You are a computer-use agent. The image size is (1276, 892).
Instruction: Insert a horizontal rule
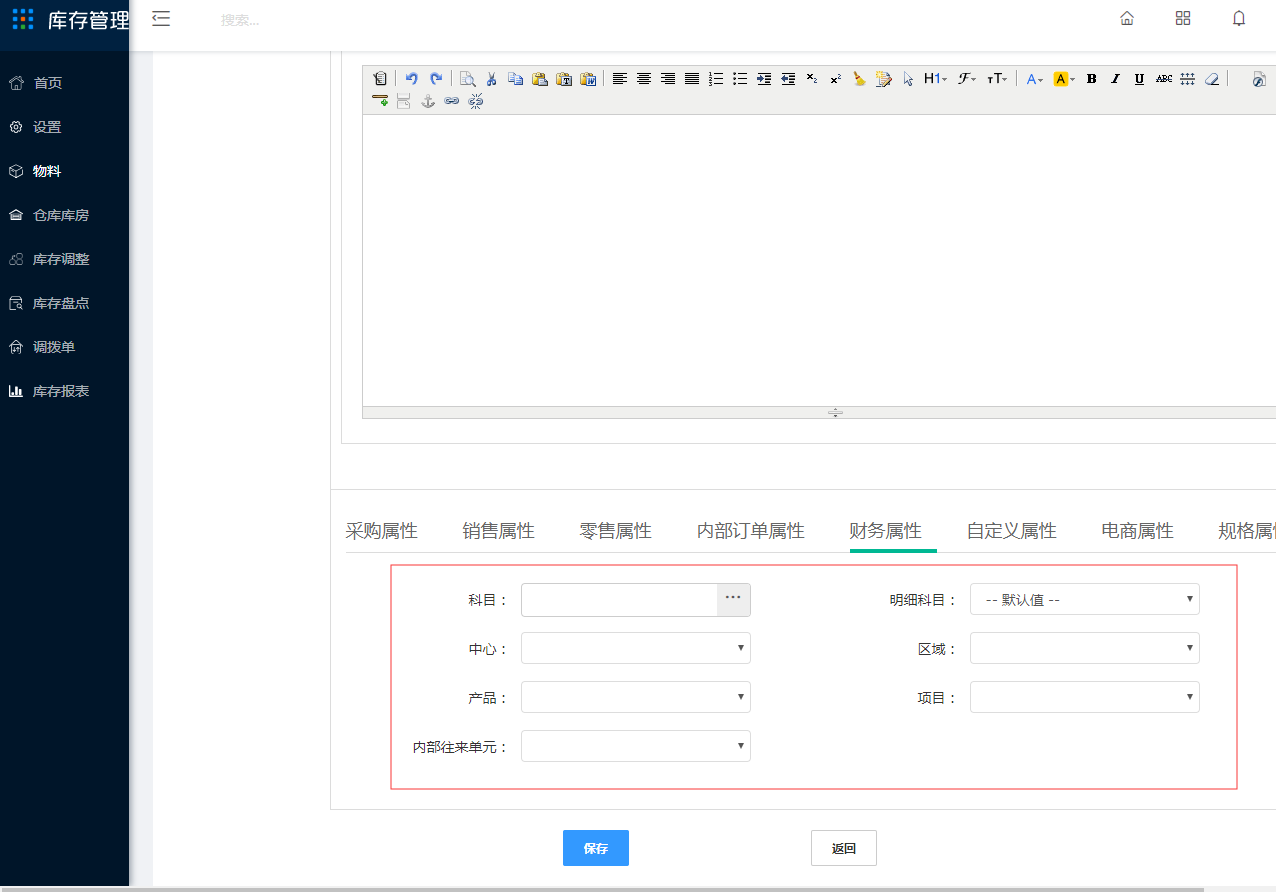(380, 101)
